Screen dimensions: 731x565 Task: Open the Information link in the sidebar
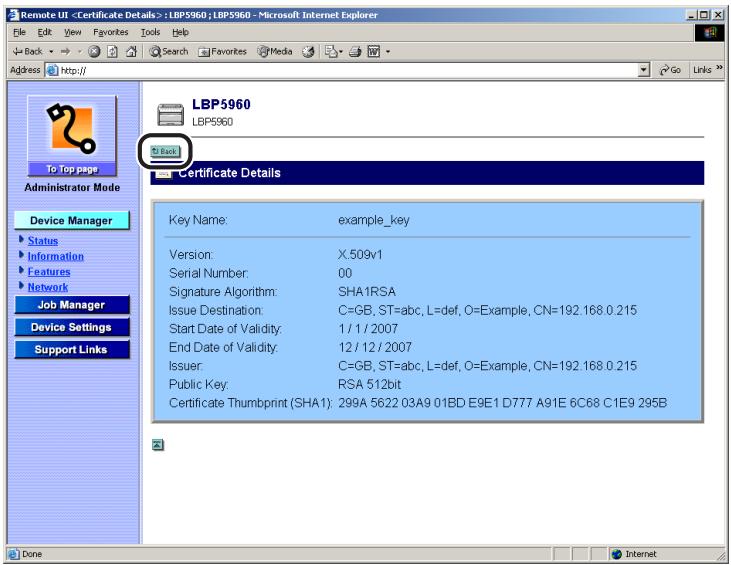55,256
